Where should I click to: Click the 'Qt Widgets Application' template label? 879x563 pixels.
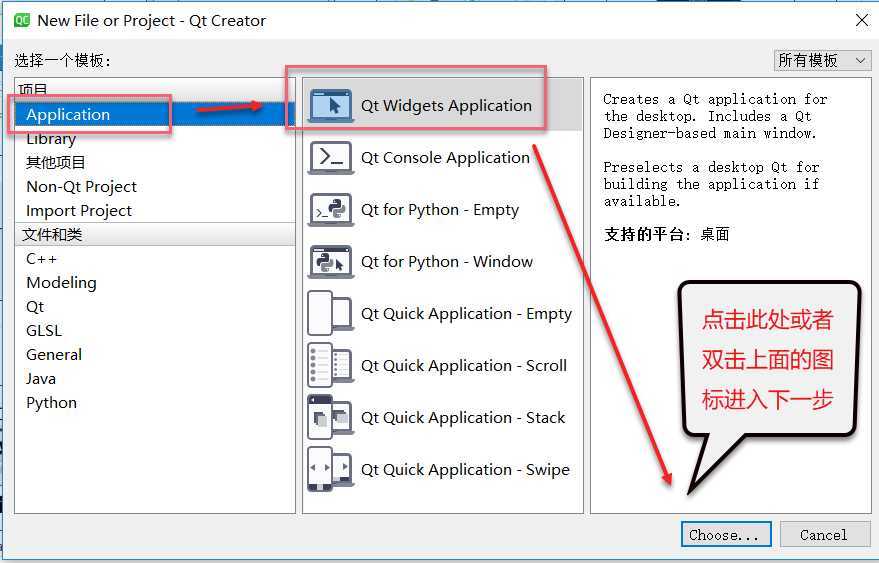click(x=446, y=105)
